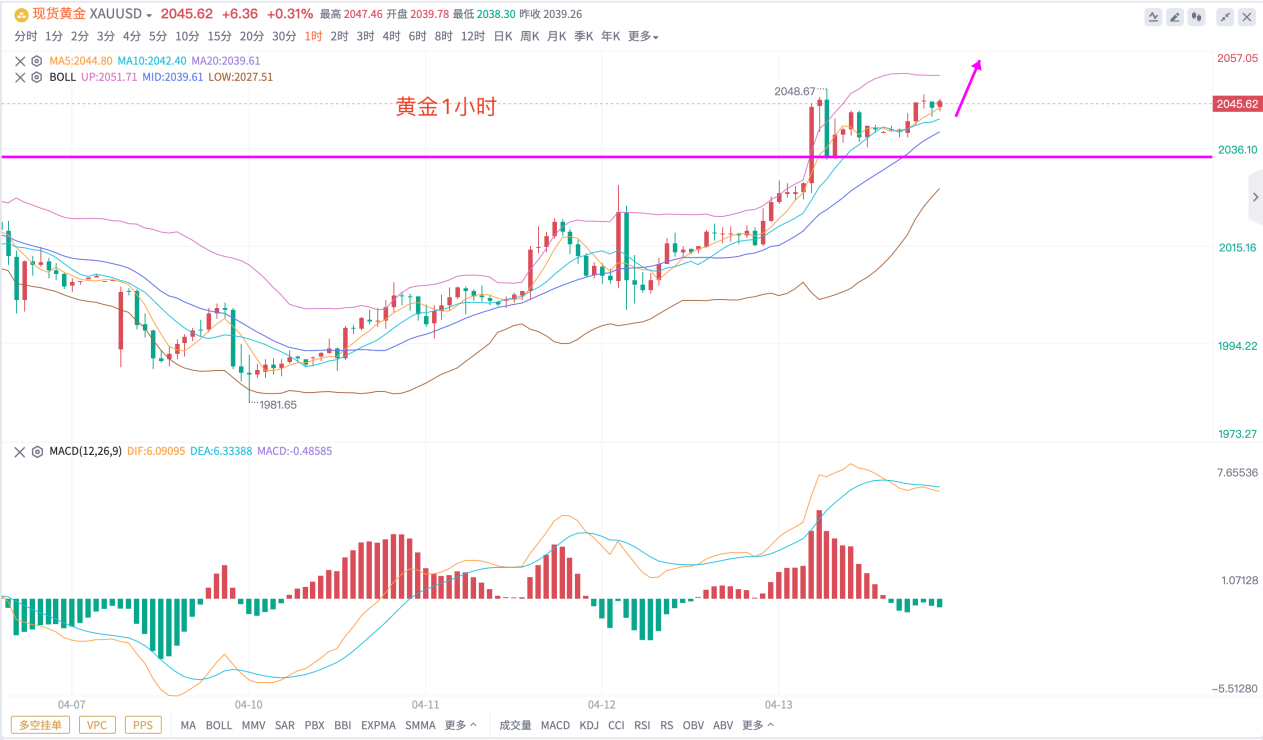Image resolution: width=1263 pixels, height=740 pixels.
Task: Click the shrink chart arrows icon
Action: [x=1225, y=17]
